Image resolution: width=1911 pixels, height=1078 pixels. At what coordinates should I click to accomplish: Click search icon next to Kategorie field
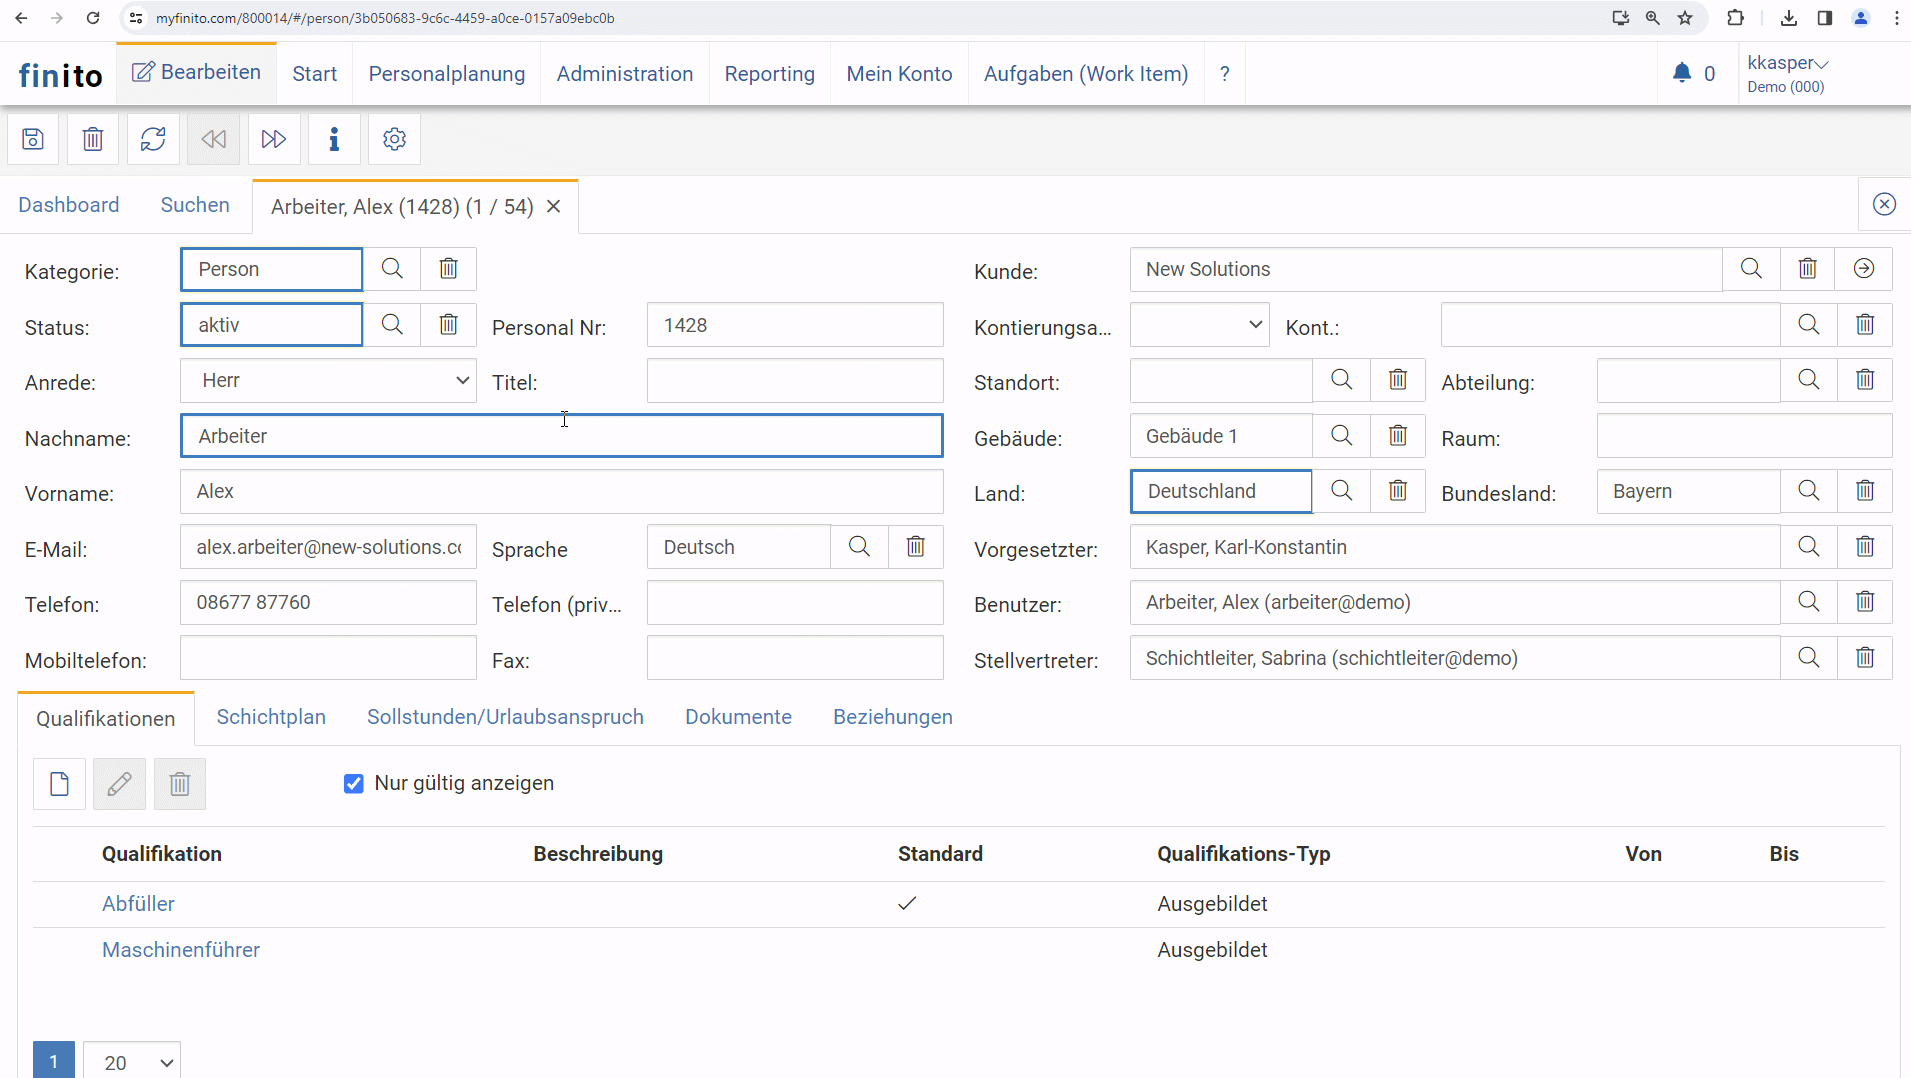coord(392,269)
